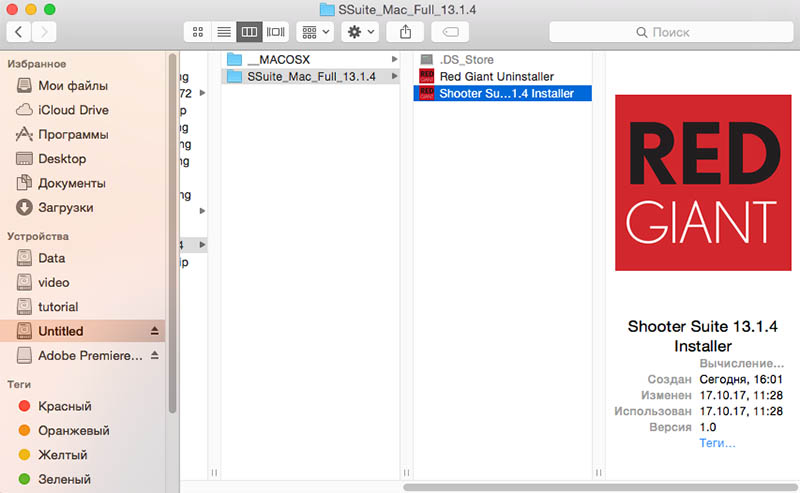Viewport: 800px width, 493px height.
Task: Eject the Untitled volume
Action: pyautogui.click(x=155, y=331)
